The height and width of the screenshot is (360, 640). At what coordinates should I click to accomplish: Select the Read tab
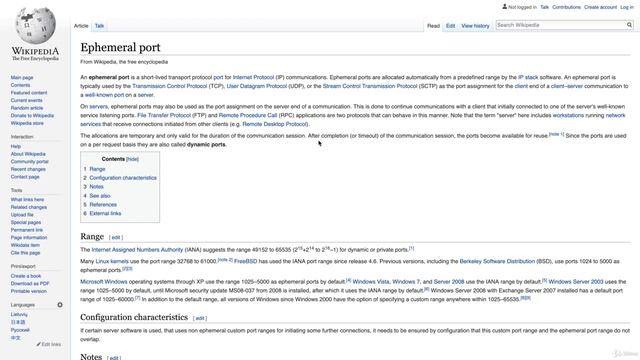click(433, 26)
